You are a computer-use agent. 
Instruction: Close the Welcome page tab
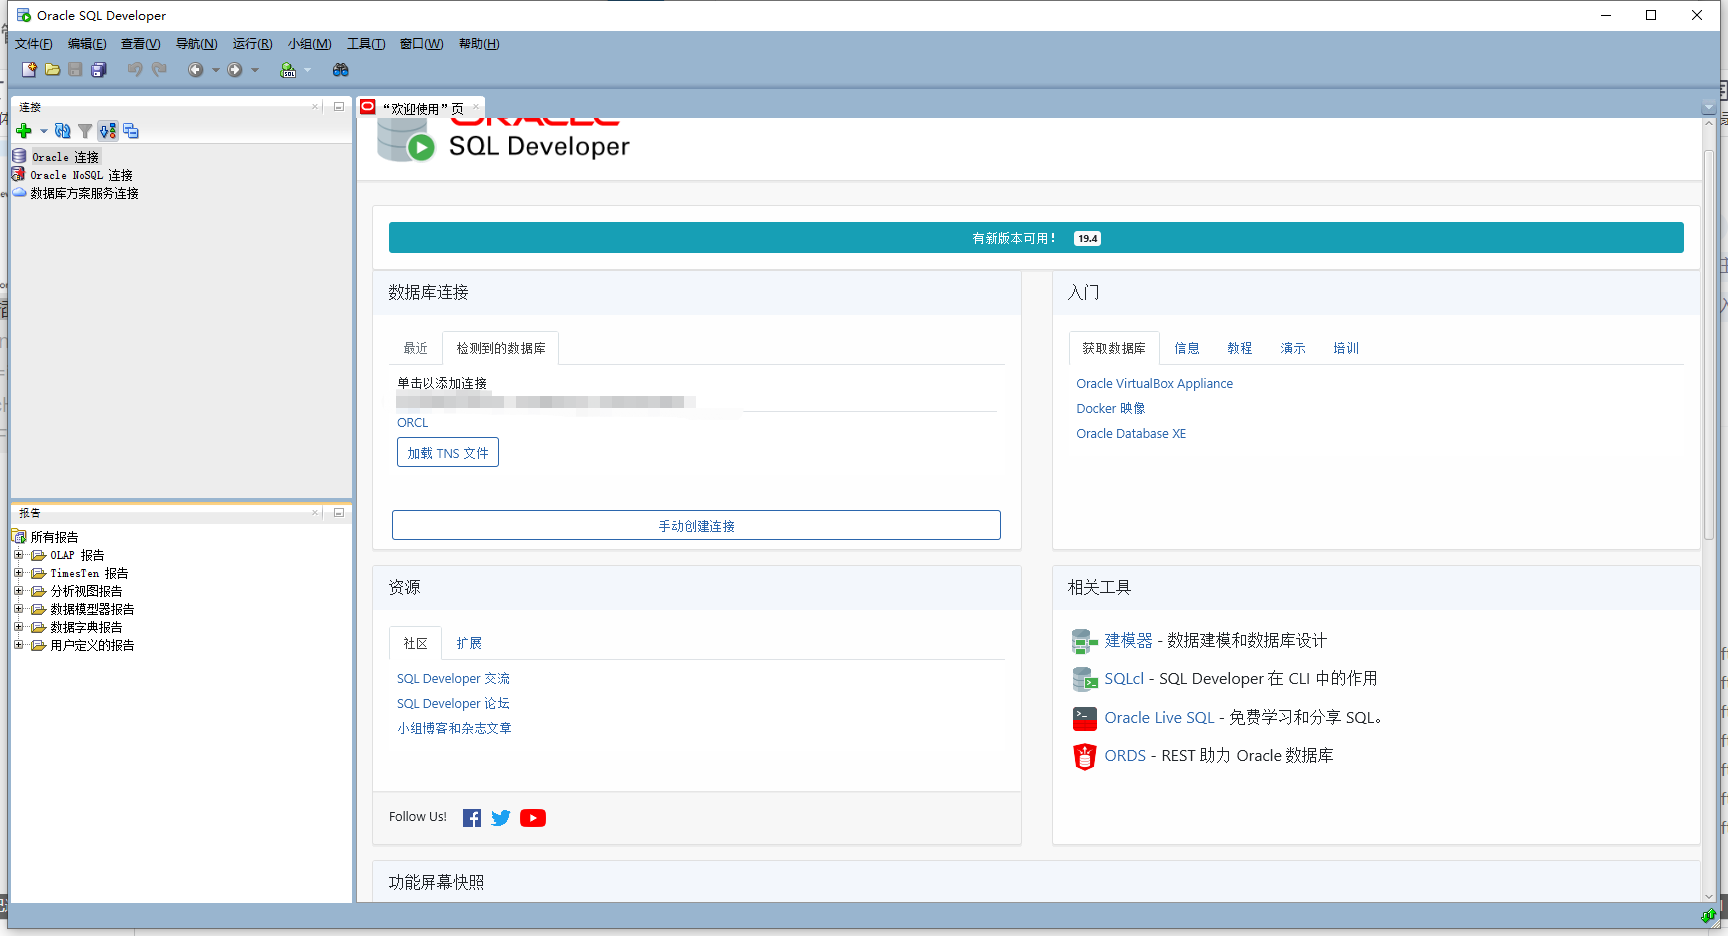pyautogui.click(x=476, y=107)
